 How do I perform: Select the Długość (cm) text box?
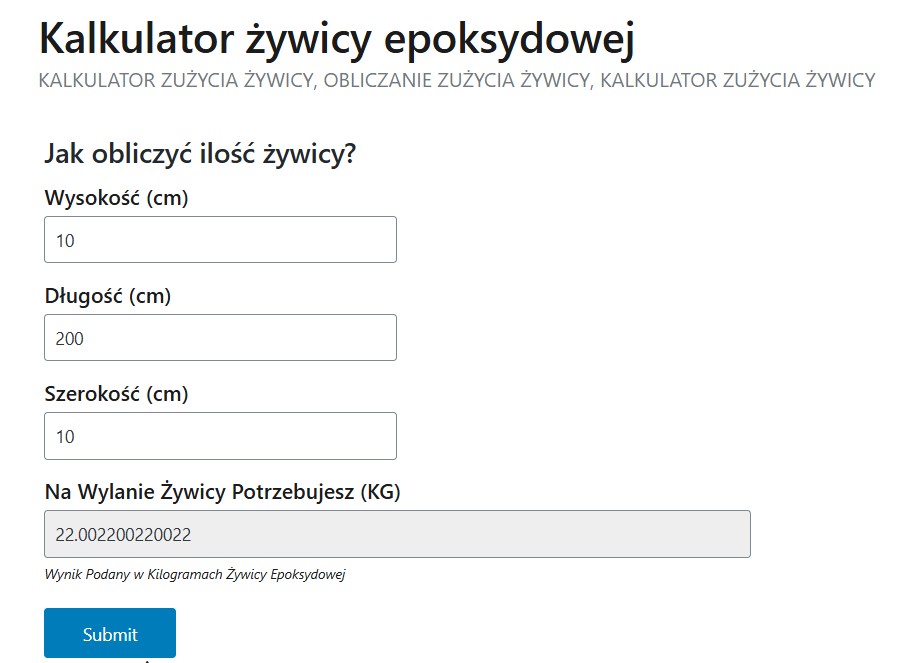point(220,337)
